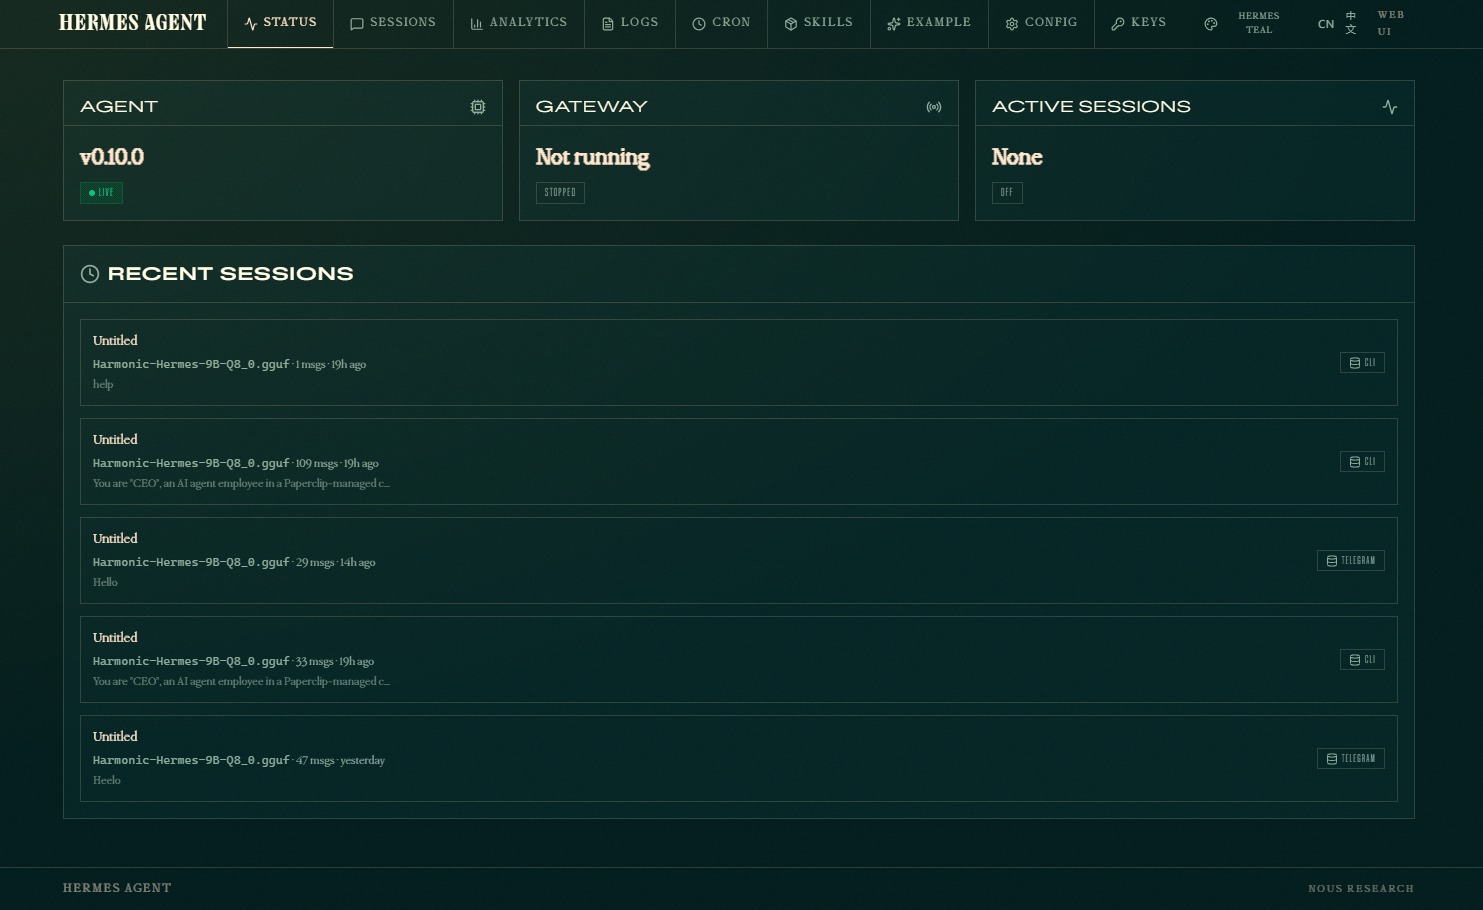This screenshot has width=1483, height=910.
Task: Open the theme palette icon next to Hermes Teal
Action: pos(1211,23)
